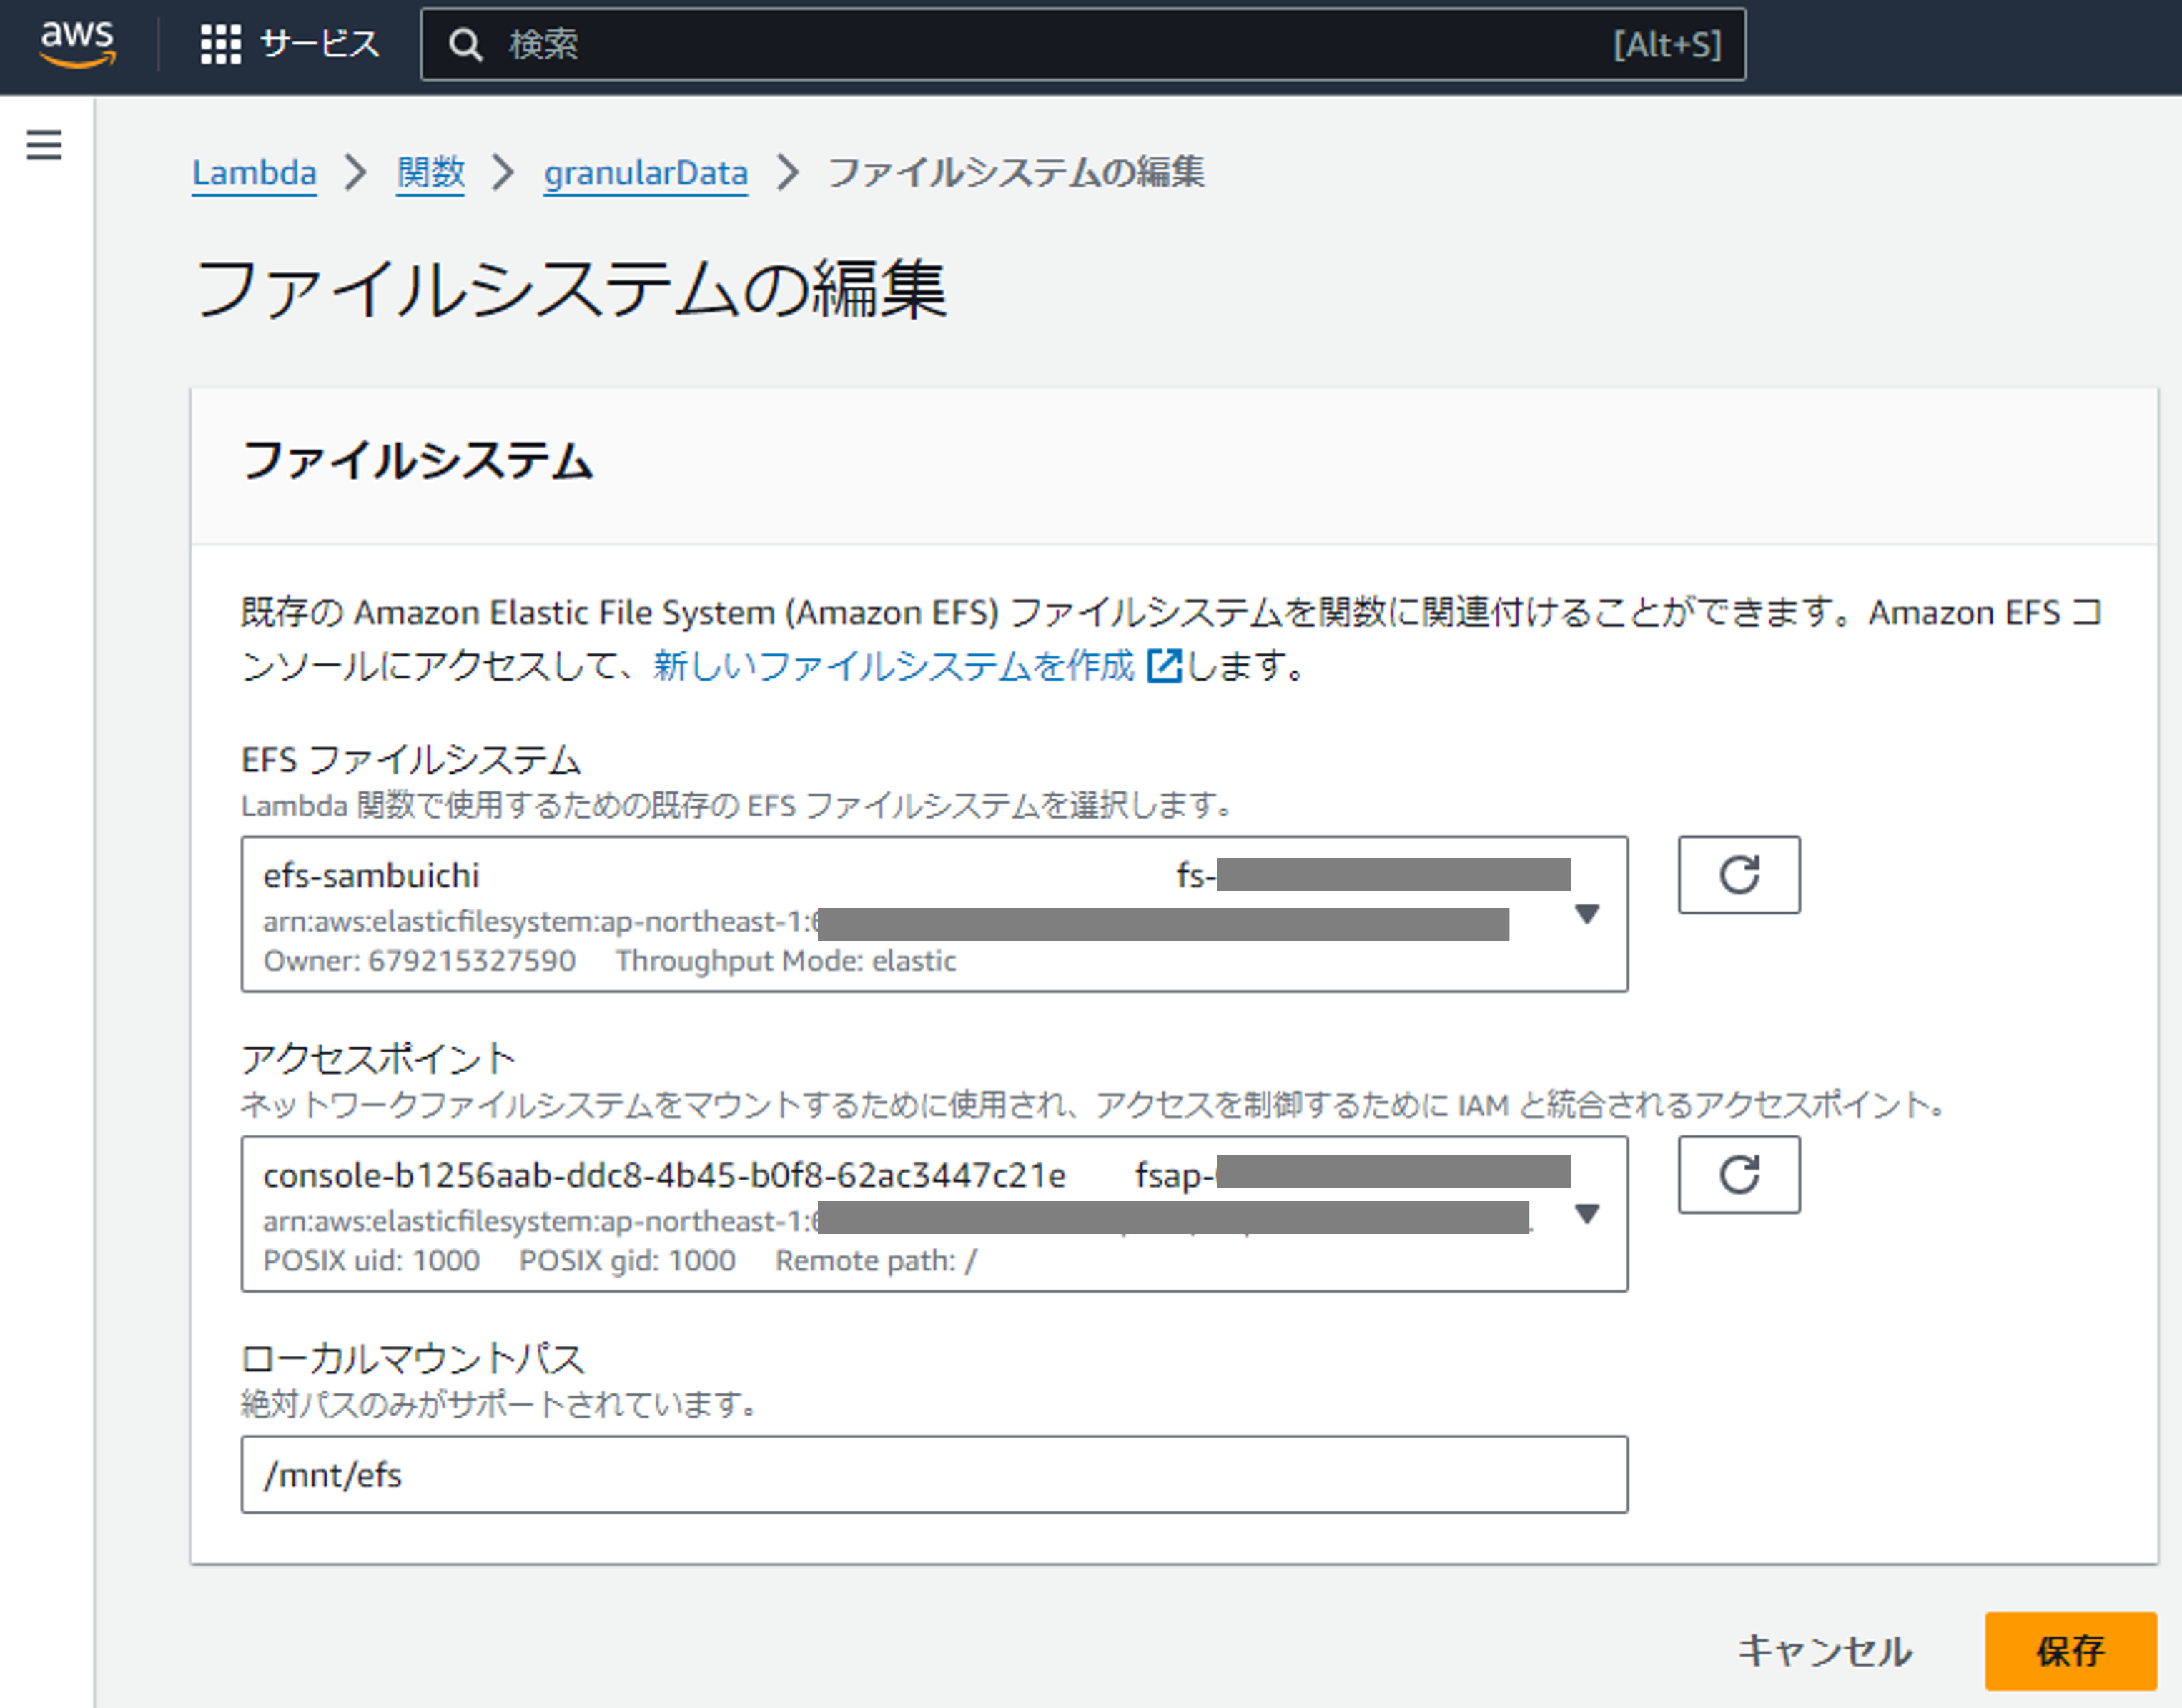Screen dimensions: 2182x1708
Task: Open 新しいファイルシステムを作成 link
Action: coord(893,666)
